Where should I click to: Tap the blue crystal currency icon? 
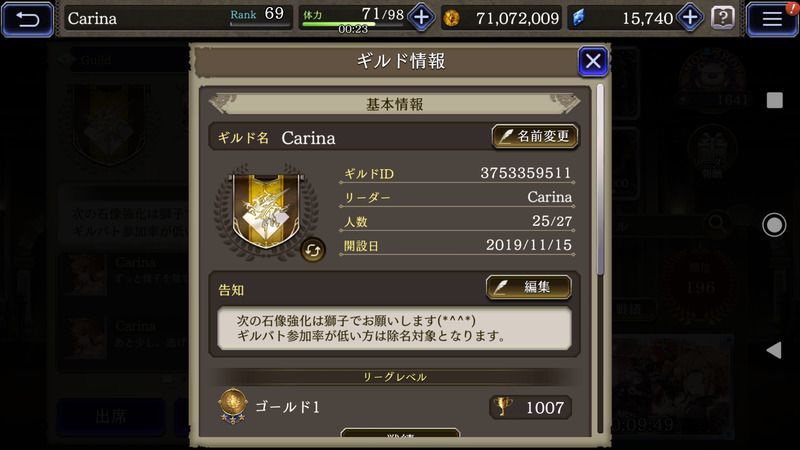click(579, 18)
